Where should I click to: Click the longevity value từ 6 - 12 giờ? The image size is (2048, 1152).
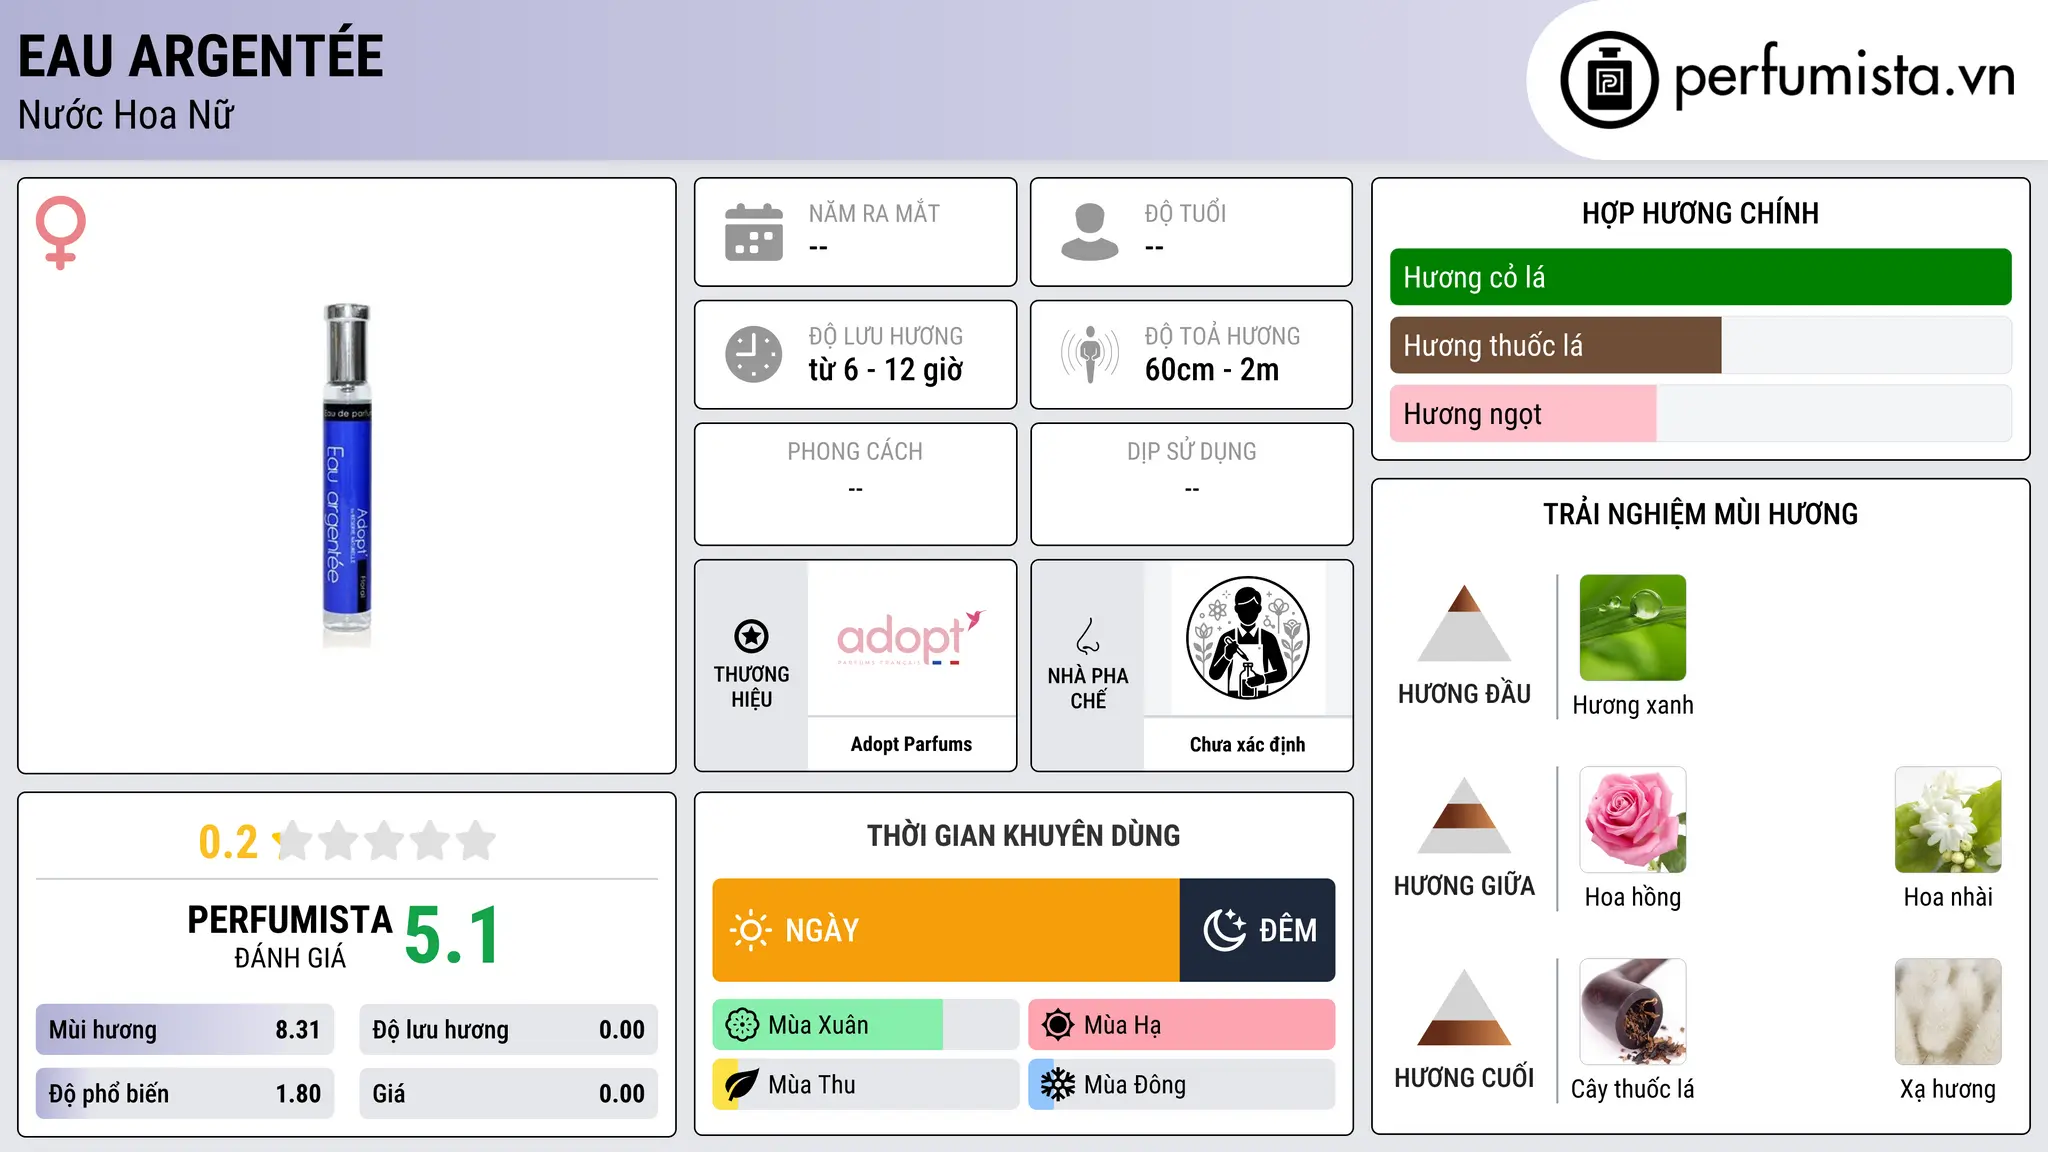[x=886, y=370]
